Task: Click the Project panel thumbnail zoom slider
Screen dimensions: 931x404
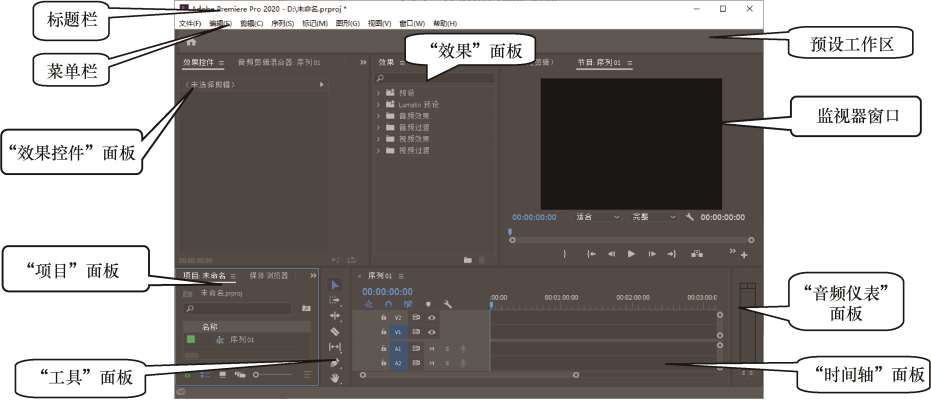Action: pyautogui.click(x=257, y=375)
